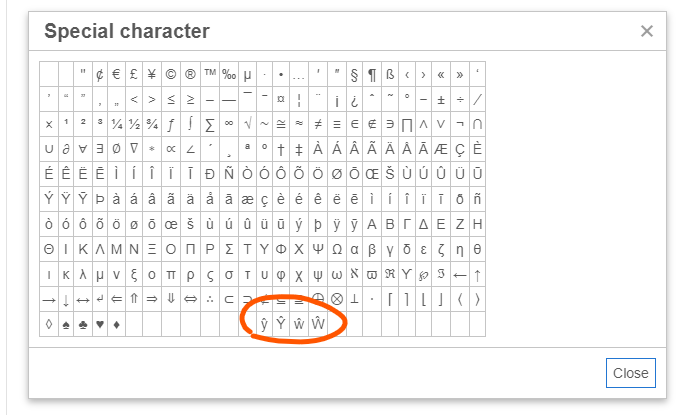Select the euro sign €
This screenshot has height=415, width=684.
(117, 74)
